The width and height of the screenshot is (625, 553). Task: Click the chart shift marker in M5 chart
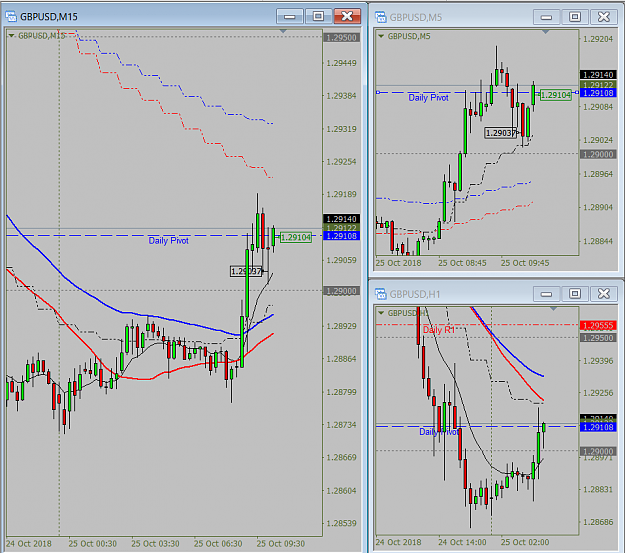click(x=545, y=31)
